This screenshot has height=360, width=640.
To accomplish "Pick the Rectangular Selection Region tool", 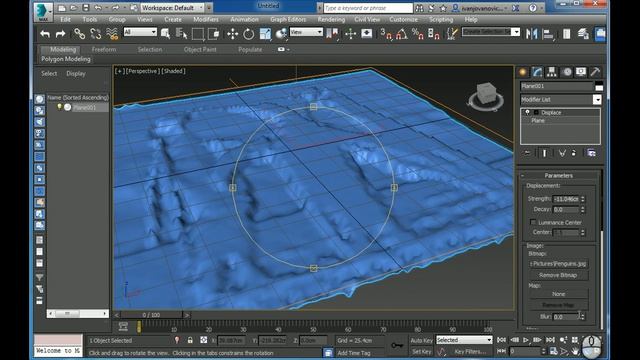I will [198, 34].
